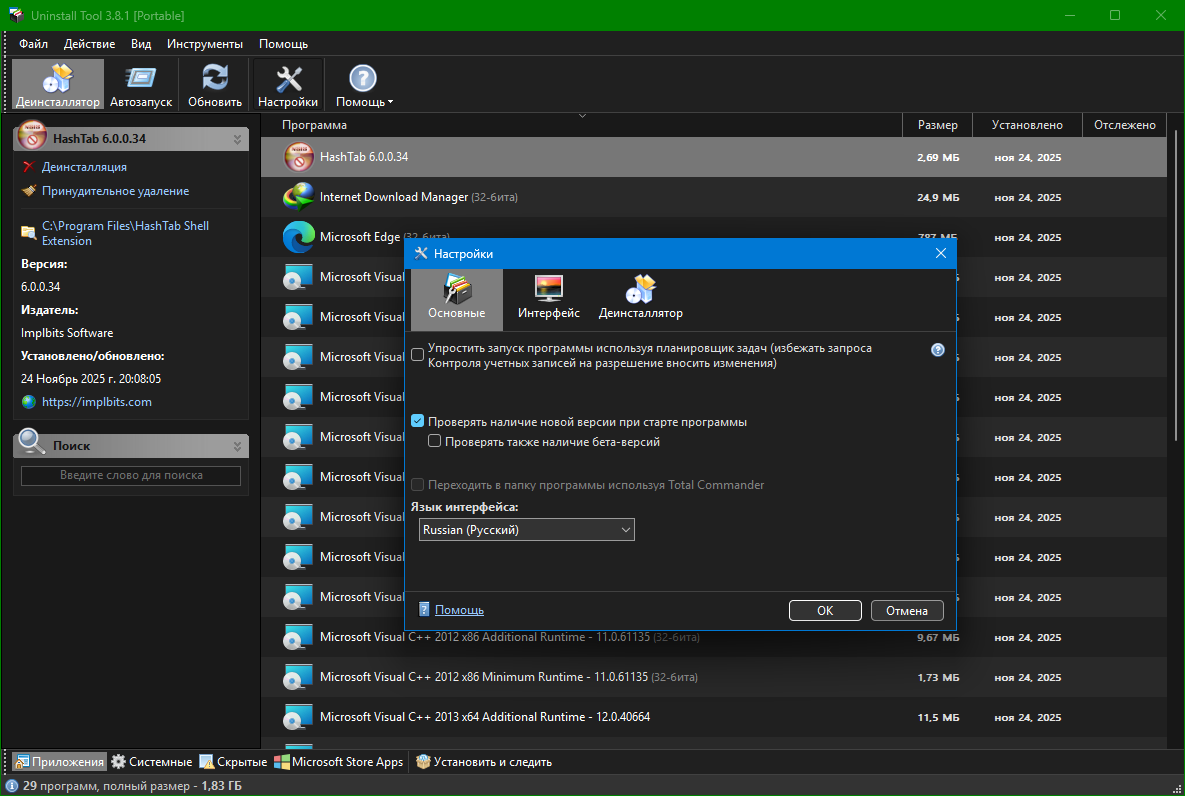This screenshot has height=796, width=1185.
Task: Open the interface language dropdown
Action: pos(527,530)
